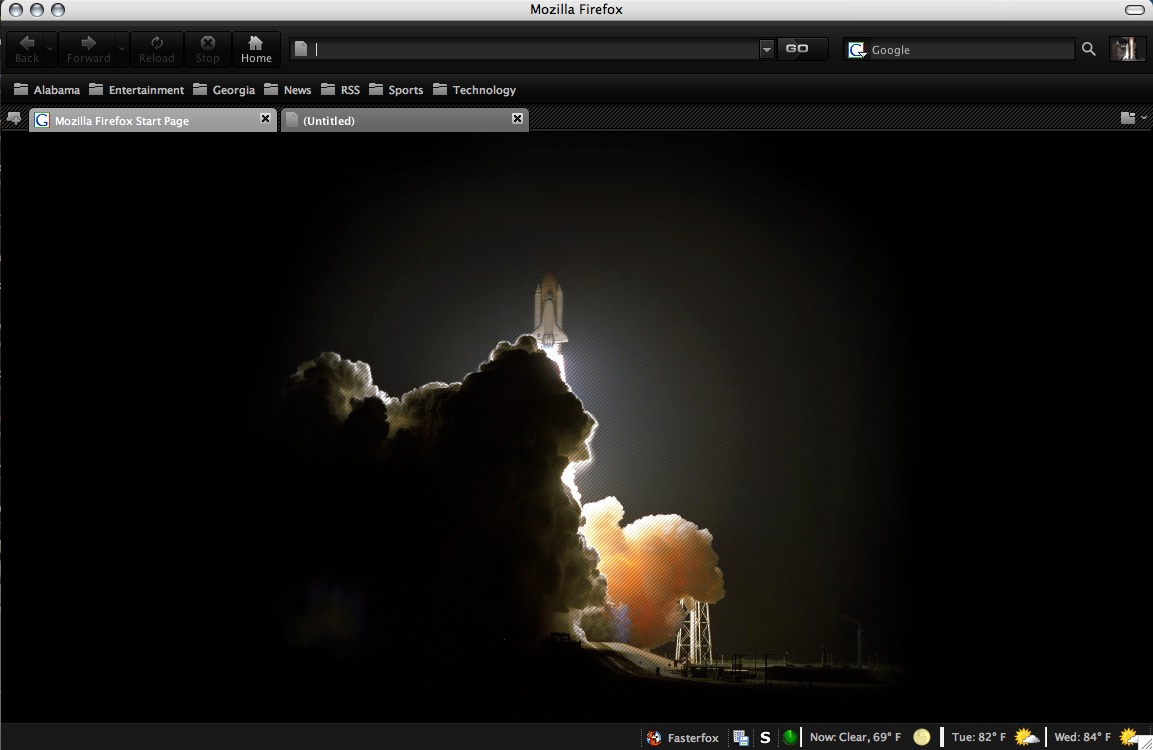Screen dimensions: 1153x750
Task: Click the magnifying glass search icon
Action: coord(1089,49)
